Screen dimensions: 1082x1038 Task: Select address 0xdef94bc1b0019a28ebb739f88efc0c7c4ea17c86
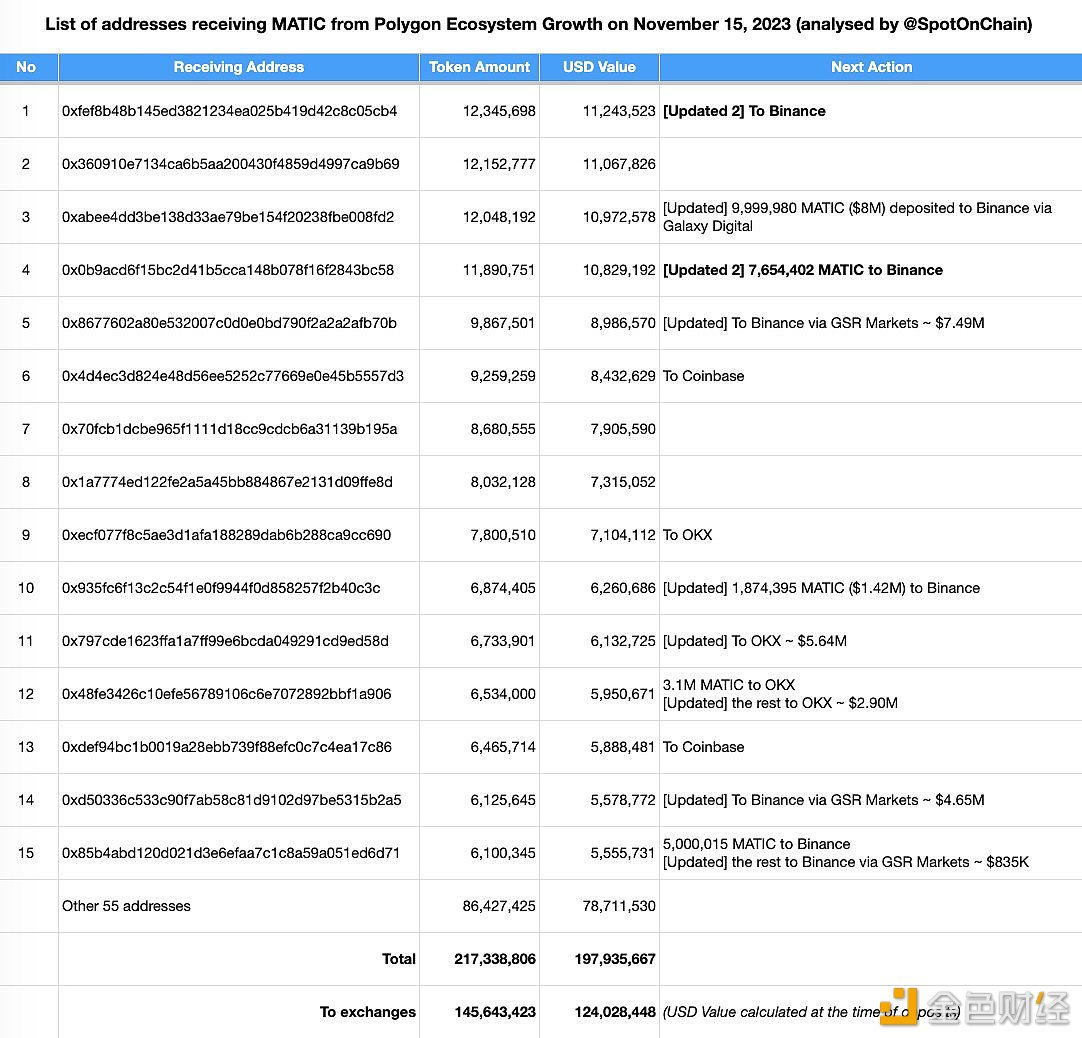click(x=226, y=747)
